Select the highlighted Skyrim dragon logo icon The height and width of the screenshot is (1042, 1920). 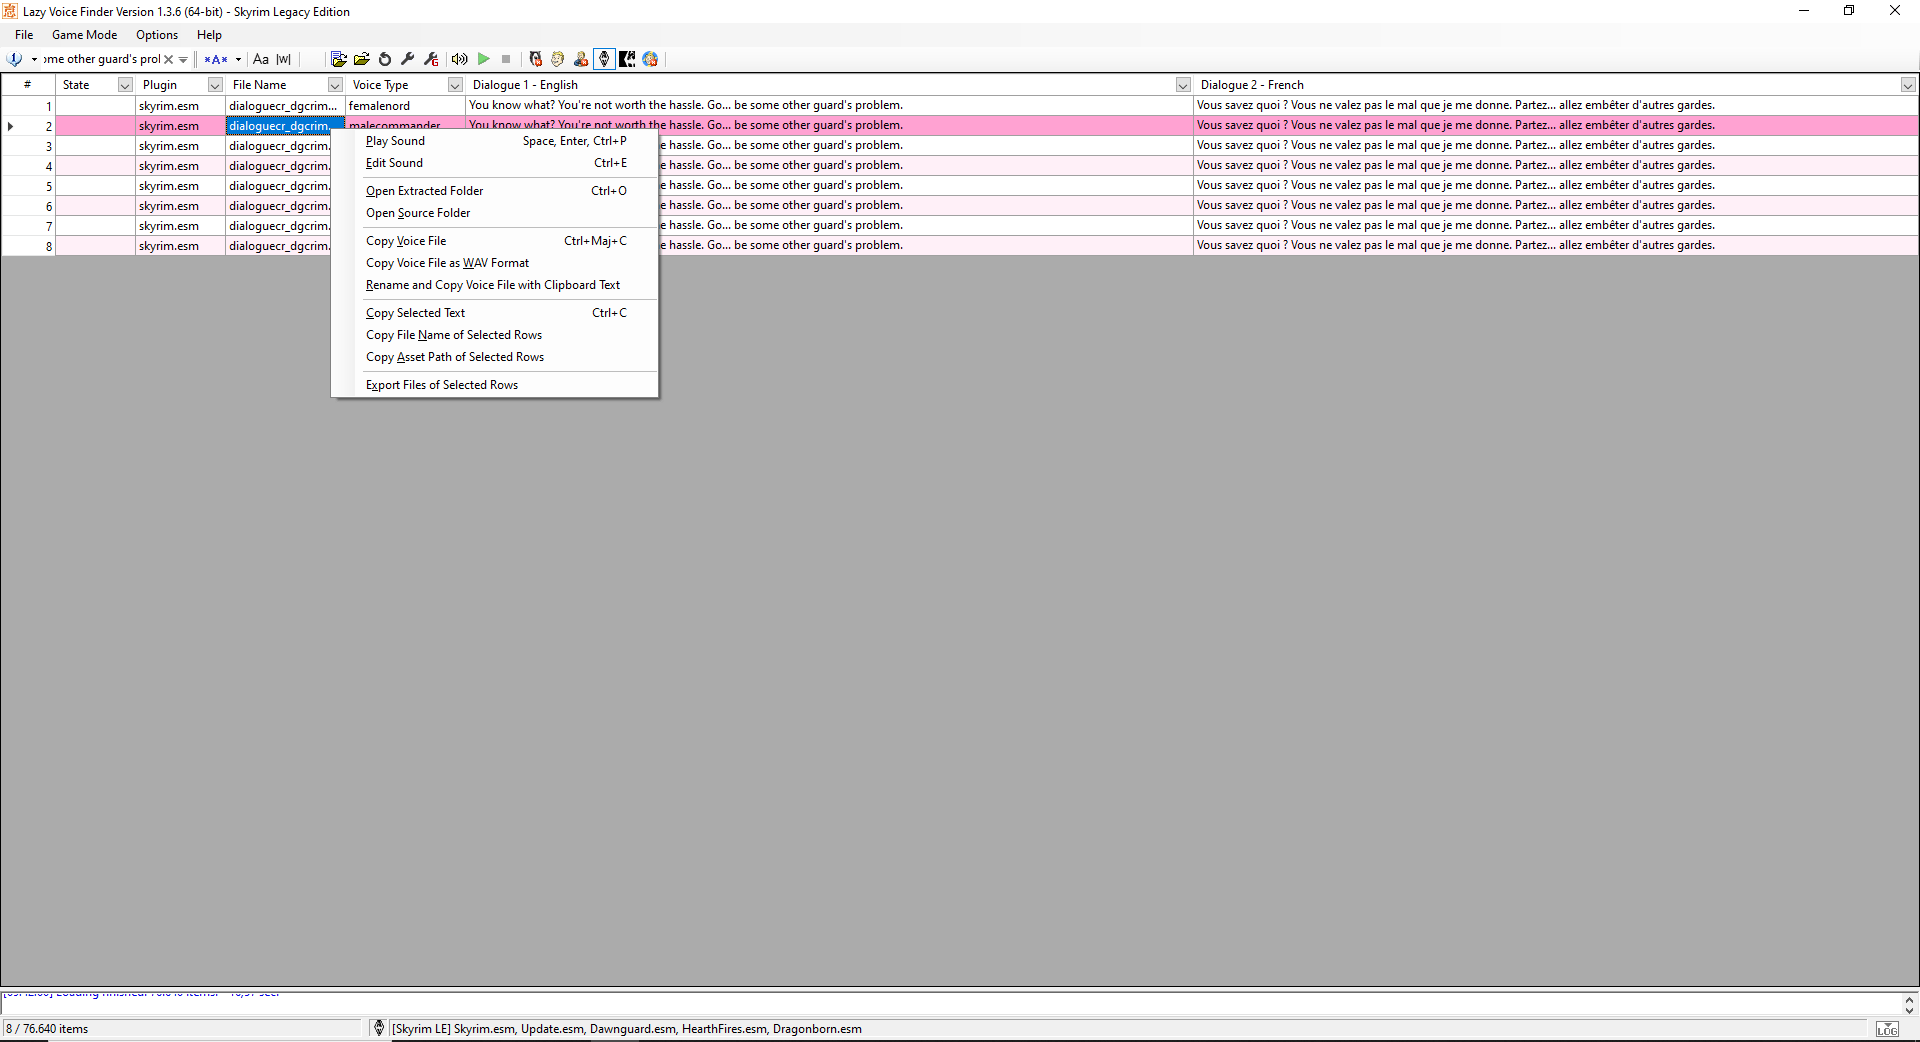tap(604, 59)
